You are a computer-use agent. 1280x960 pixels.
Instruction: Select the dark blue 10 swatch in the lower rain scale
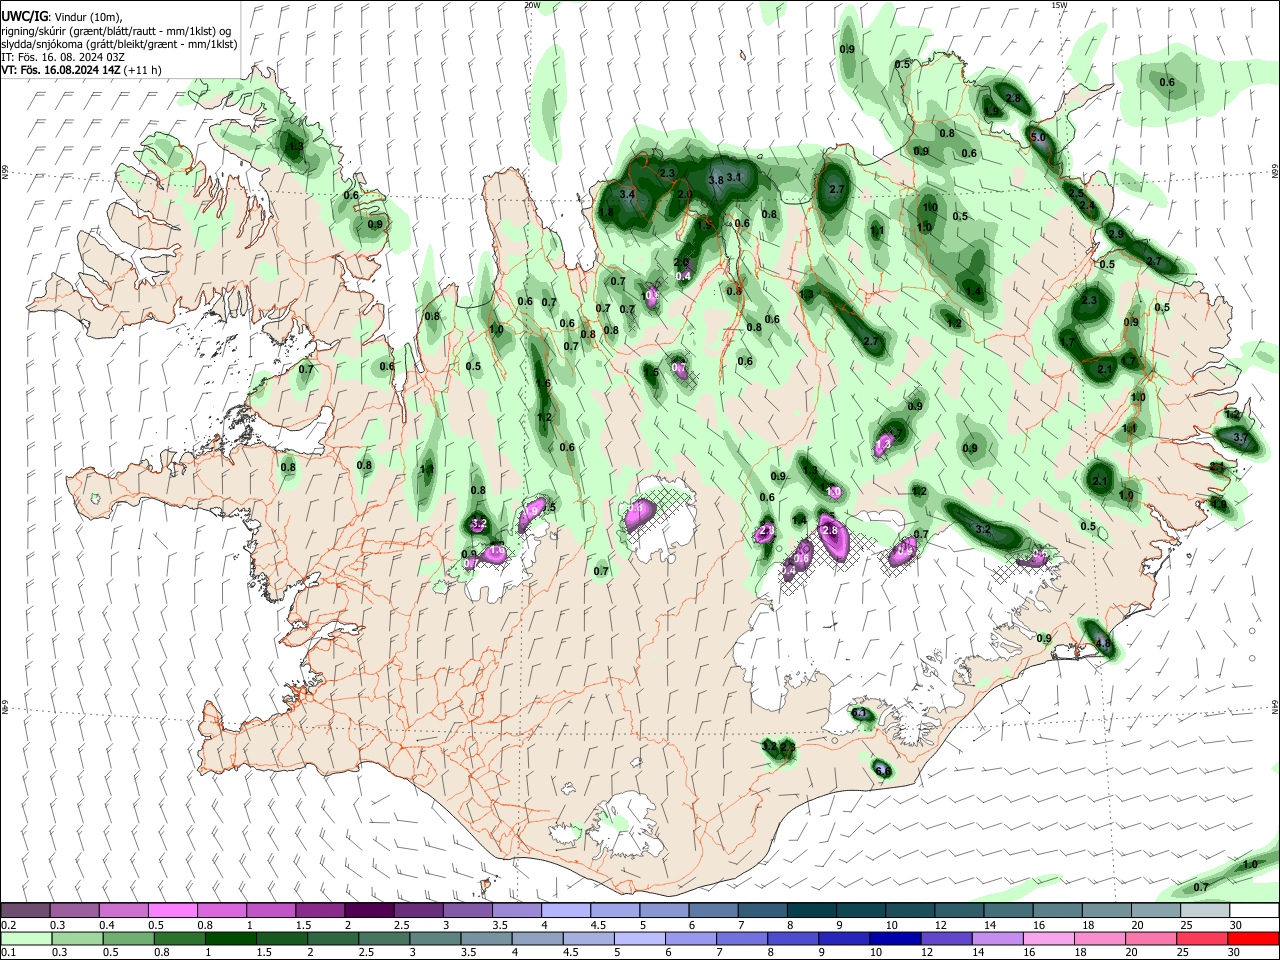click(894, 938)
